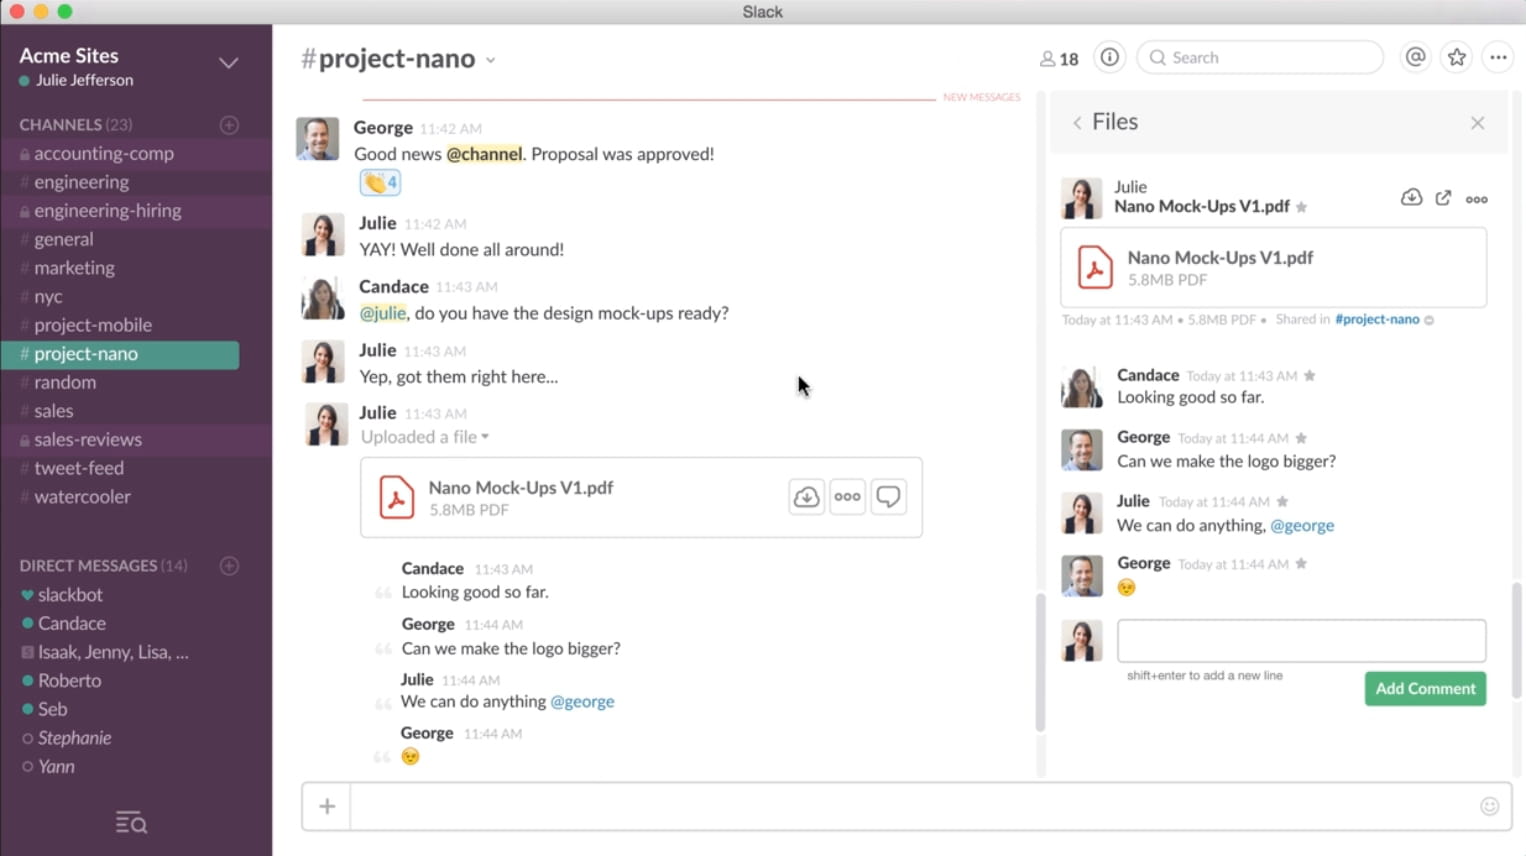This screenshot has width=1526, height=856.
Task: Open channel details info icon
Action: point(1109,58)
